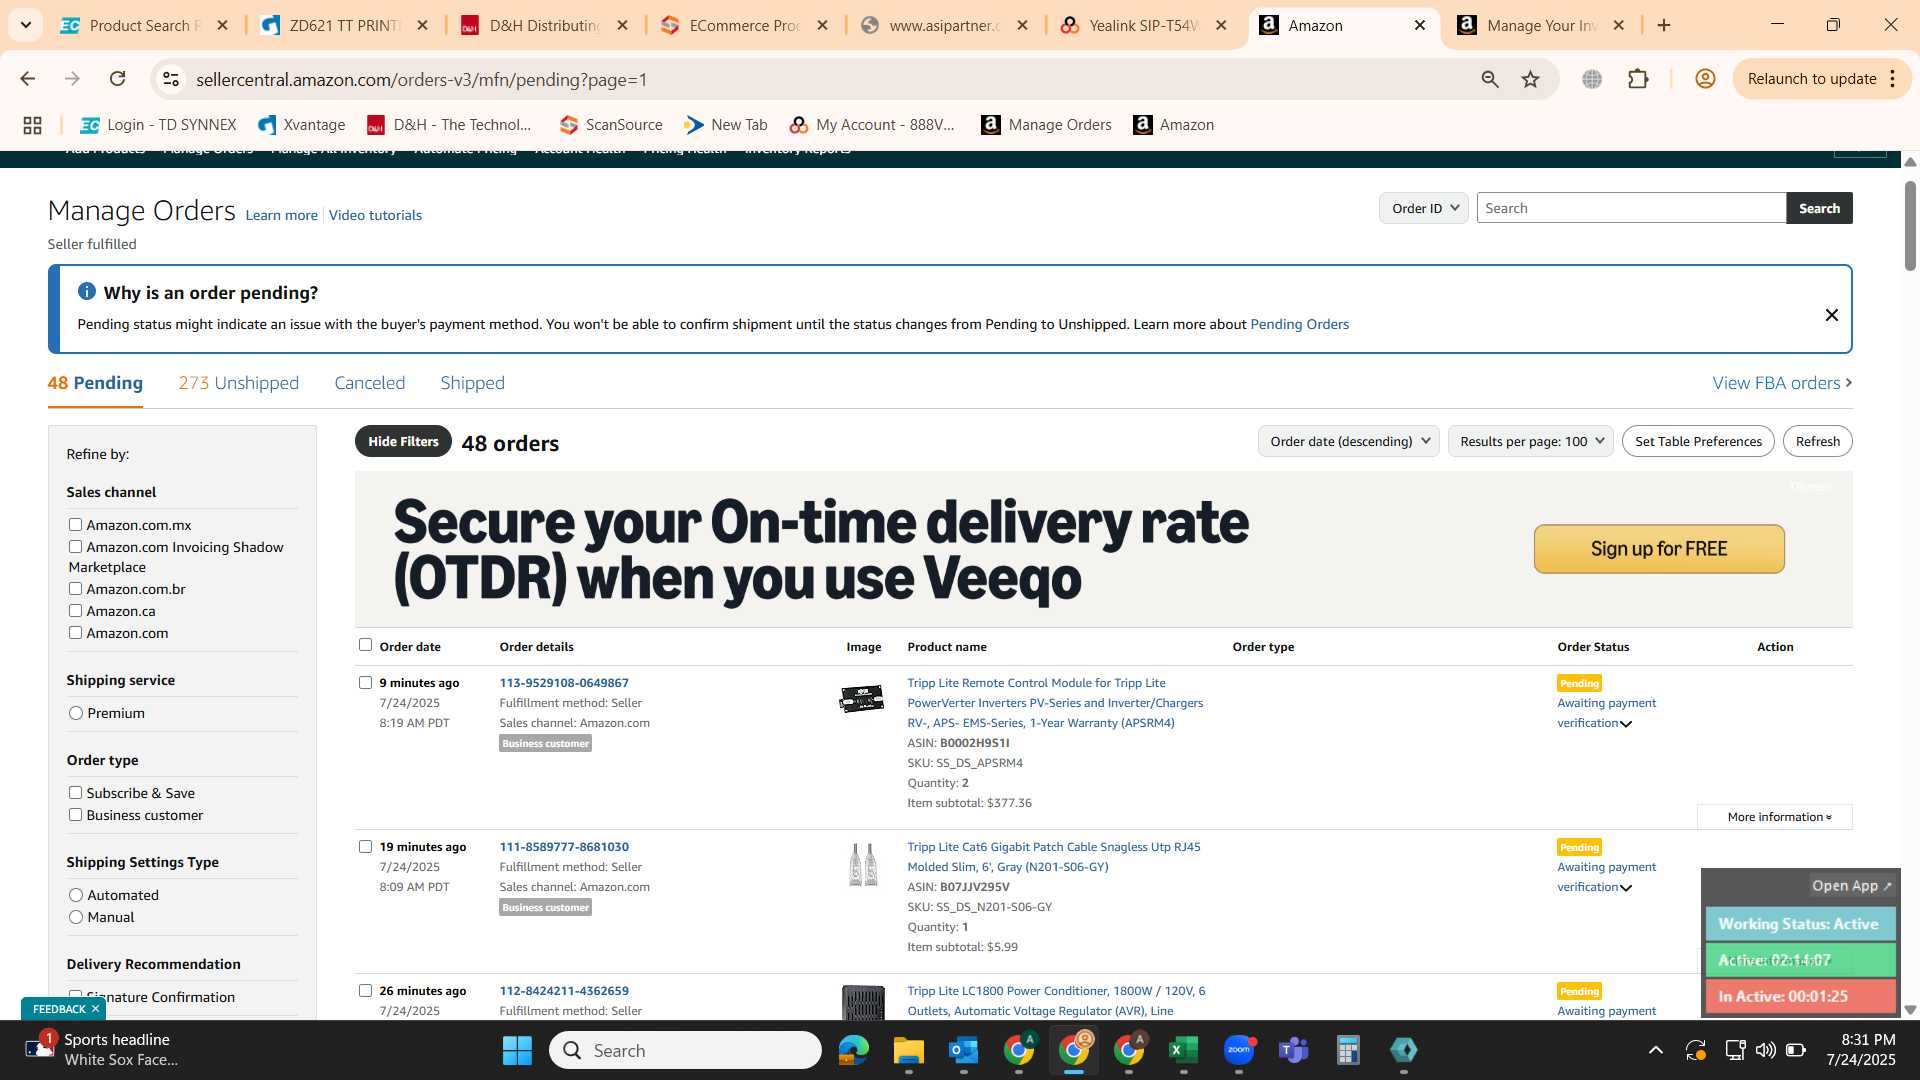Open Results per page dropdown

(1531, 441)
